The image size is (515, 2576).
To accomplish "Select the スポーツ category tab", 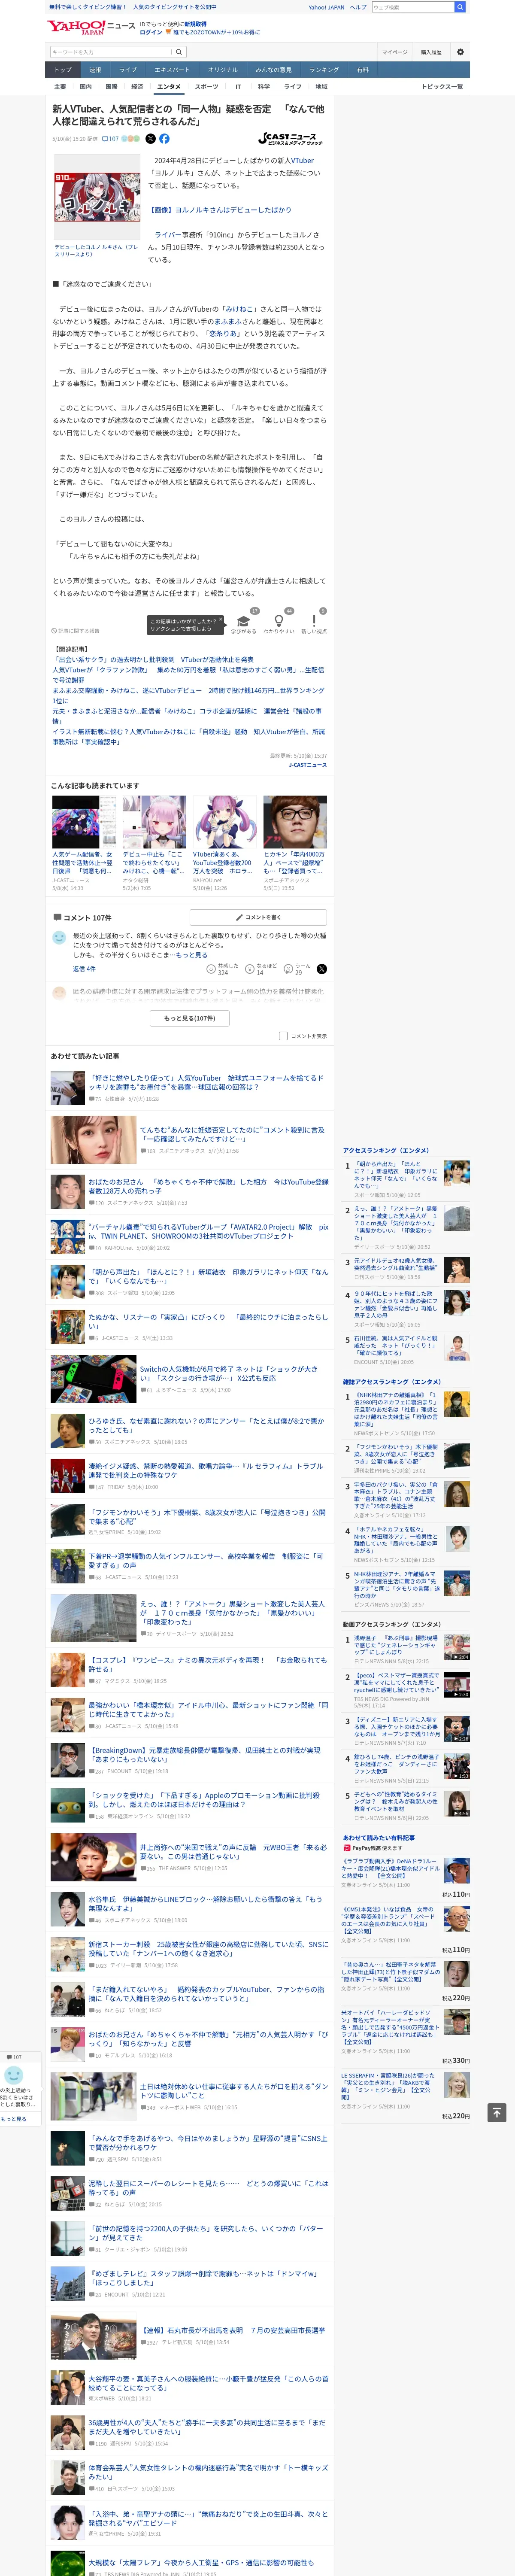I will click(x=206, y=87).
